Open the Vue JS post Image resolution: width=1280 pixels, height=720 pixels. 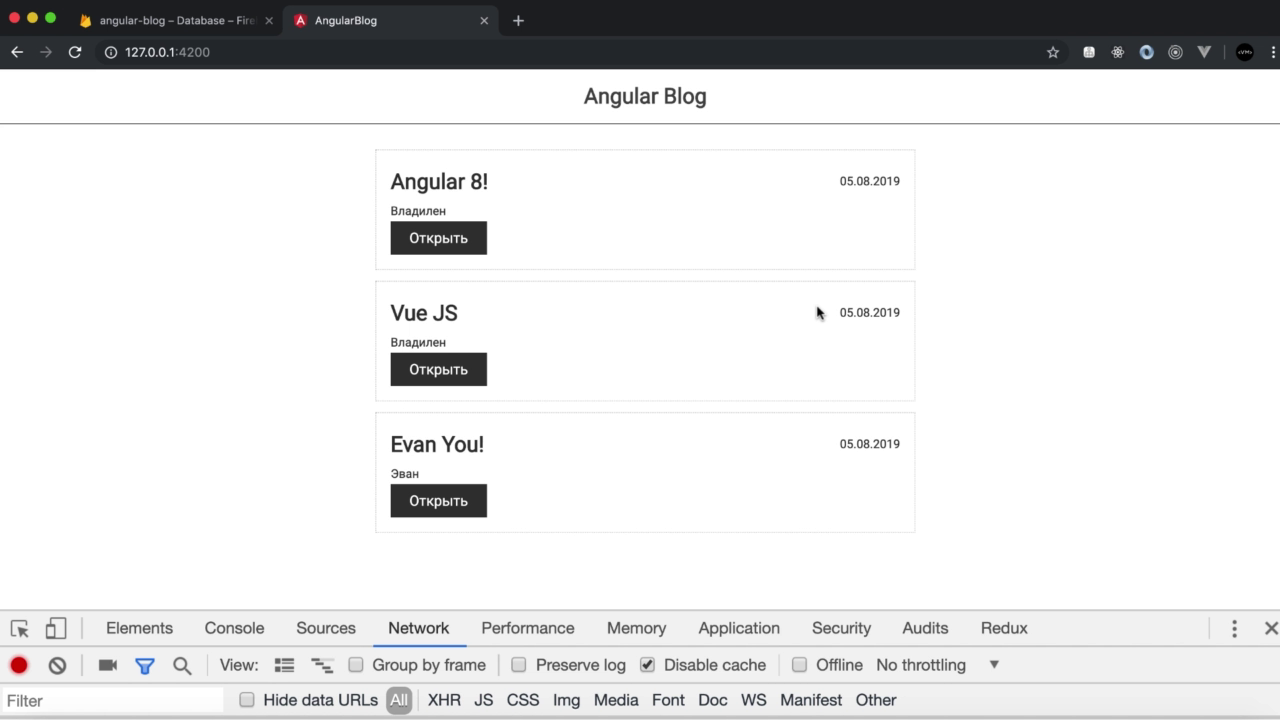pyautogui.click(x=438, y=369)
